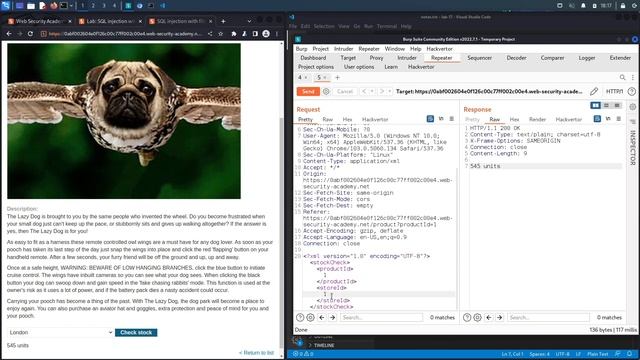Open response editor hamburger menu
The image size is (640, 360).
(619, 118)
